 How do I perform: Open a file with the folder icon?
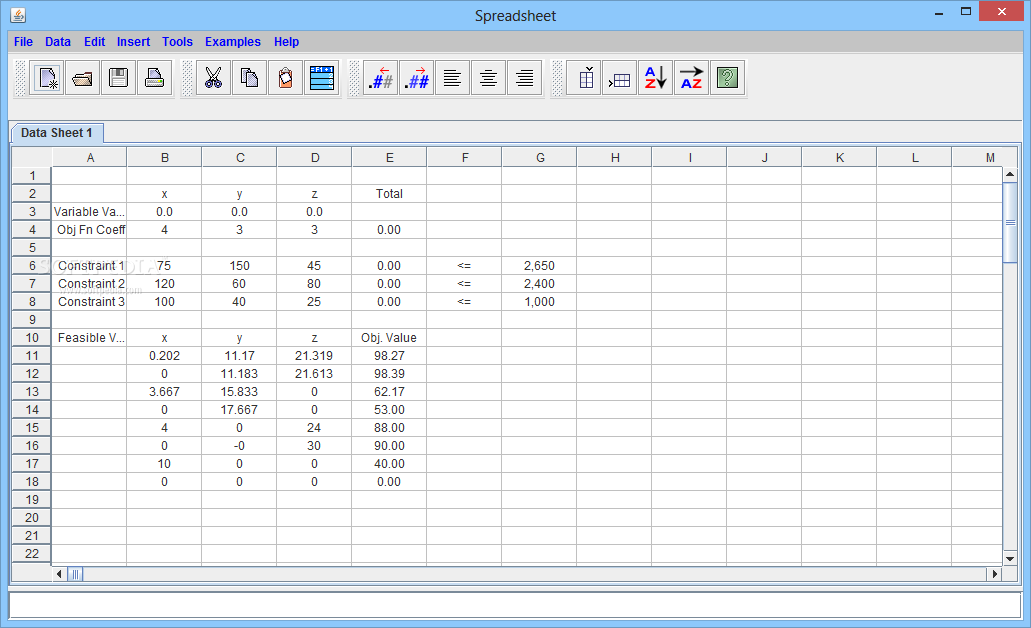pyautogui.click(x=83, y=78)
